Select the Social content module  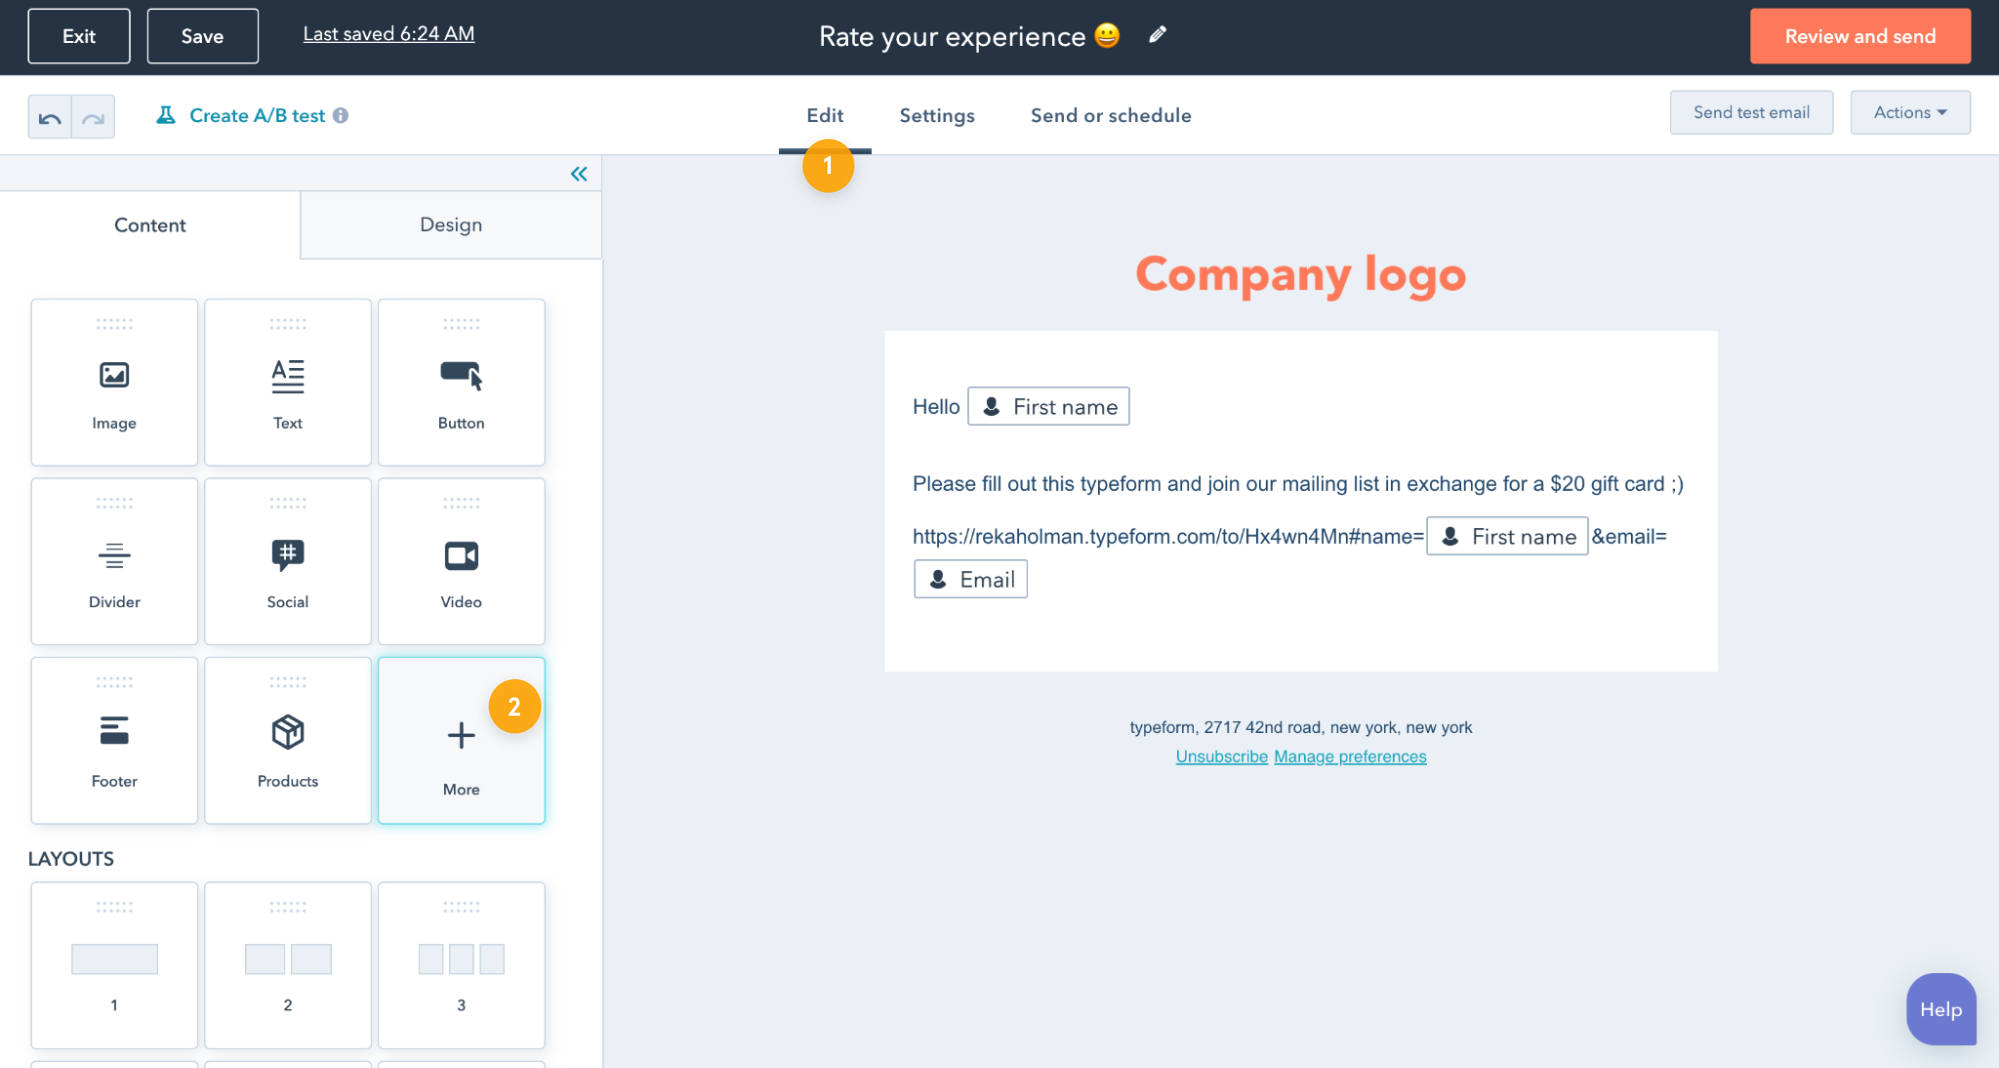(x=287, y=561)
